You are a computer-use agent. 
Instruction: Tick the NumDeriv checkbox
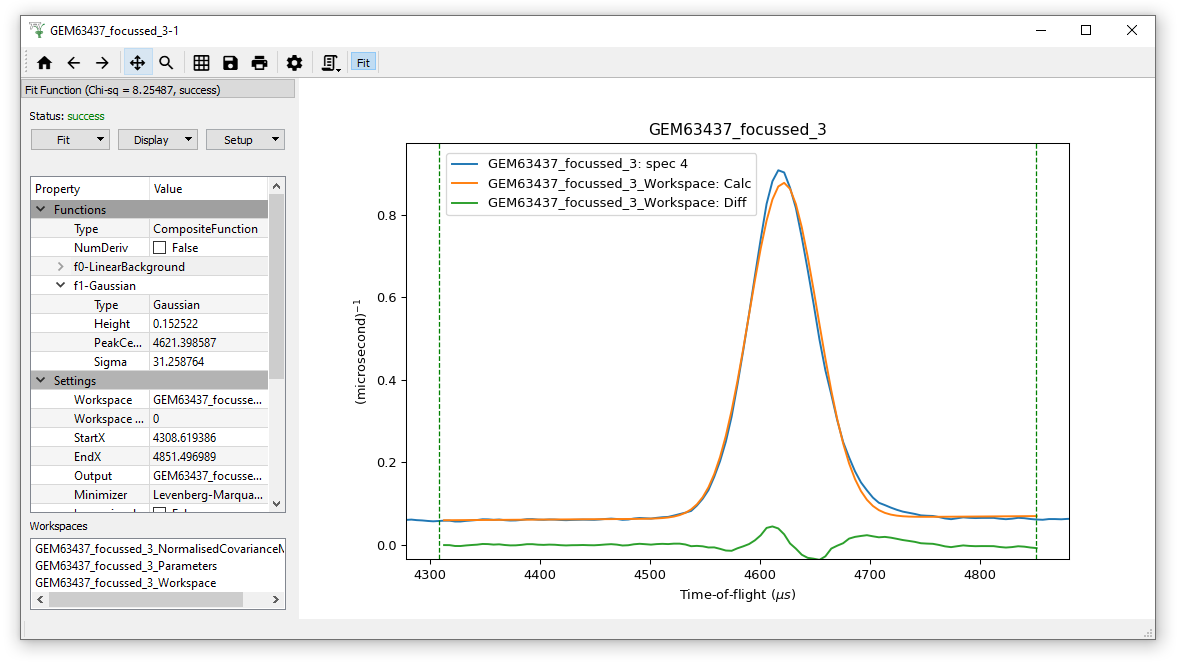click(x=160, y=248)
